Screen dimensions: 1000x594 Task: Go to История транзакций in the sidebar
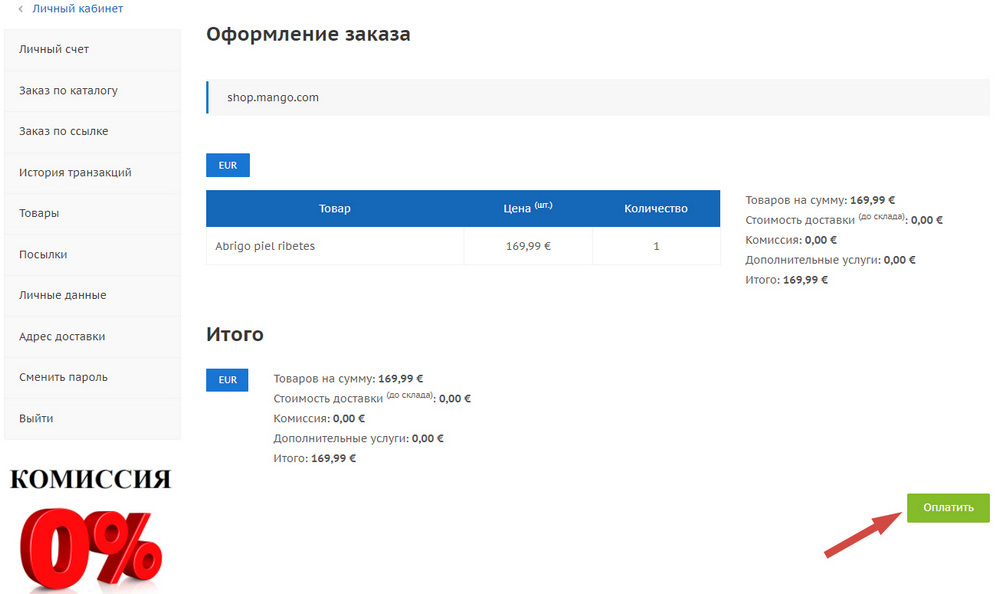(73, 172)
